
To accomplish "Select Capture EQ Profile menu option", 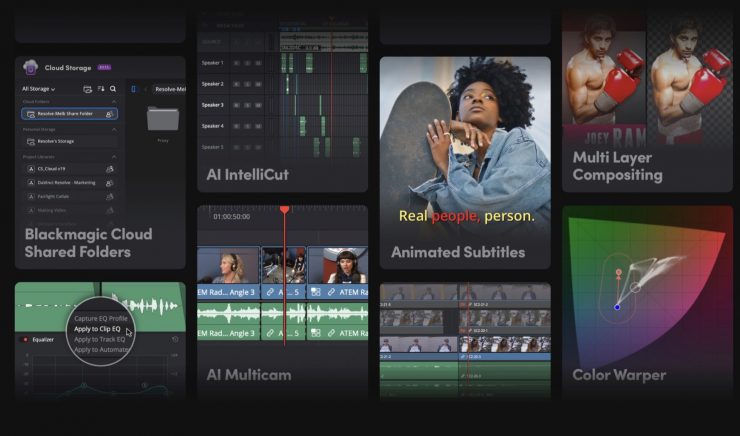I will tap(100, 318).
